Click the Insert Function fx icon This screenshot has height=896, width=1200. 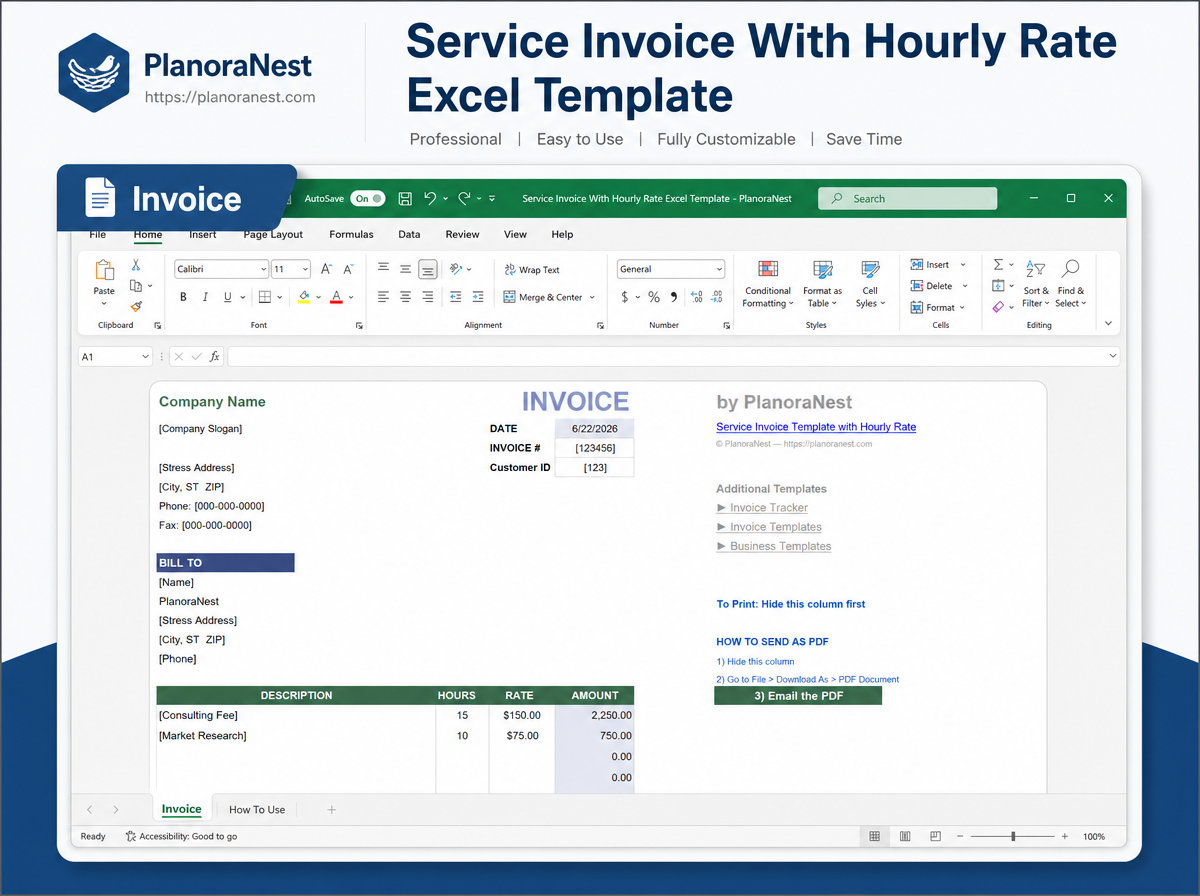tap(215, 356)
